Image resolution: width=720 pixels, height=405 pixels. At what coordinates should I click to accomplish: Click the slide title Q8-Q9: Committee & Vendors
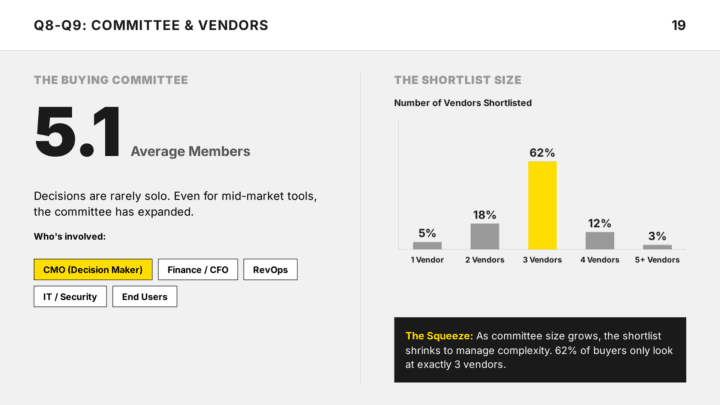pyautogui.click(x=151, y=25)
